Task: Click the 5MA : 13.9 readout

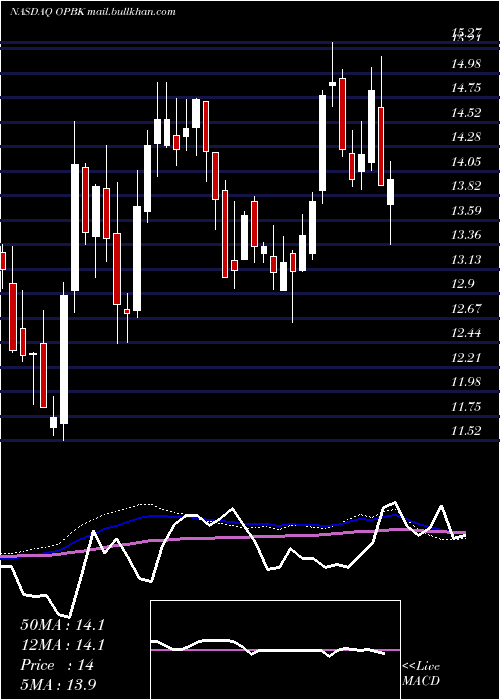Action: click(x=59, y=685)
